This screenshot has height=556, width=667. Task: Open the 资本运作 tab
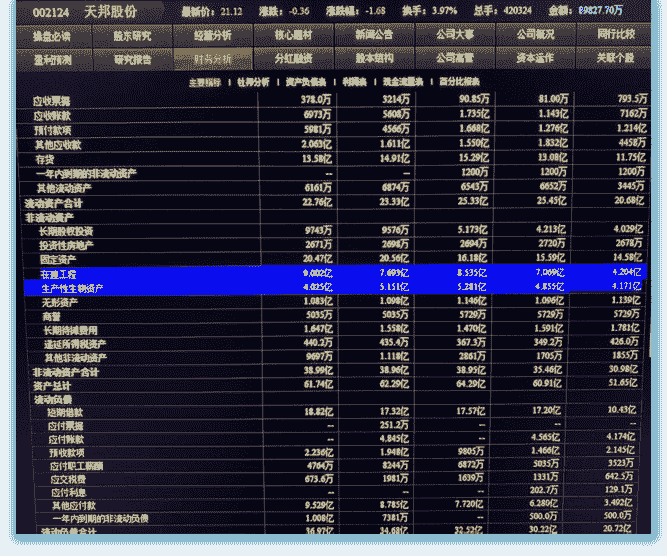(x=534, y=58)
